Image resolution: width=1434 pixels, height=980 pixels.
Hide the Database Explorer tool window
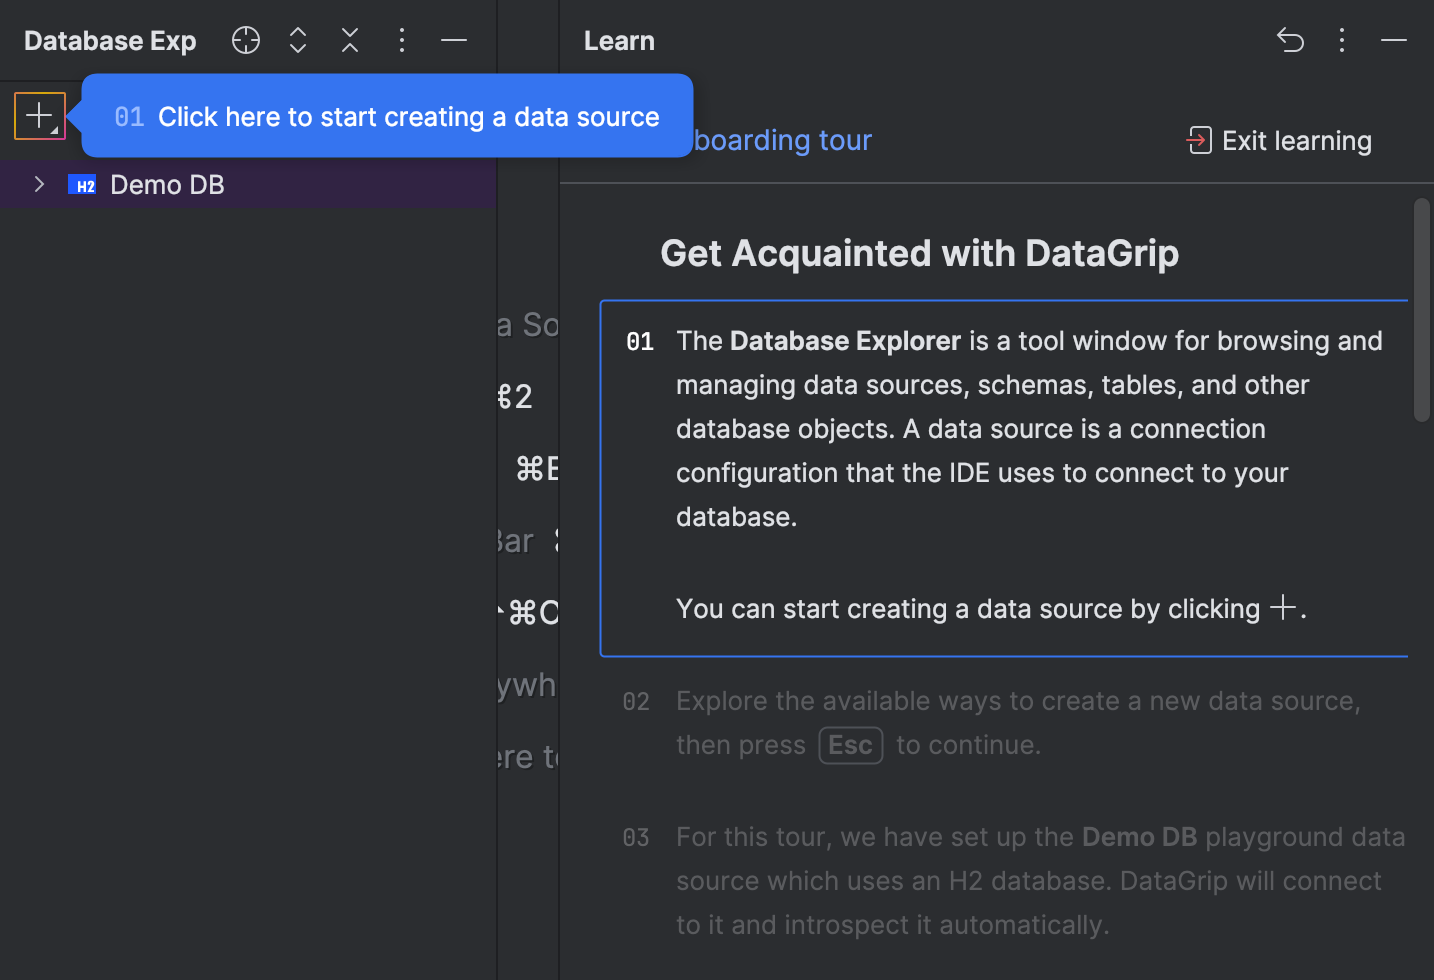tap(454, 40)
